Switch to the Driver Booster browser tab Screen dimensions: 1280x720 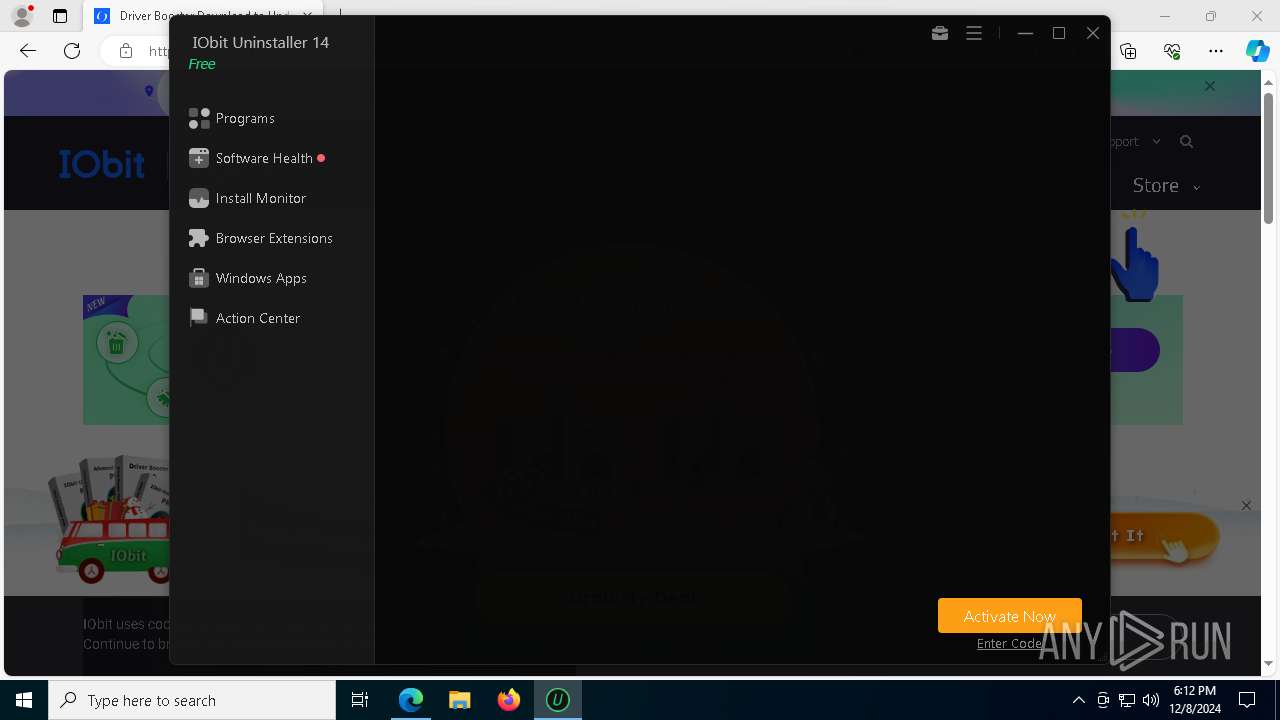(203, 16)
